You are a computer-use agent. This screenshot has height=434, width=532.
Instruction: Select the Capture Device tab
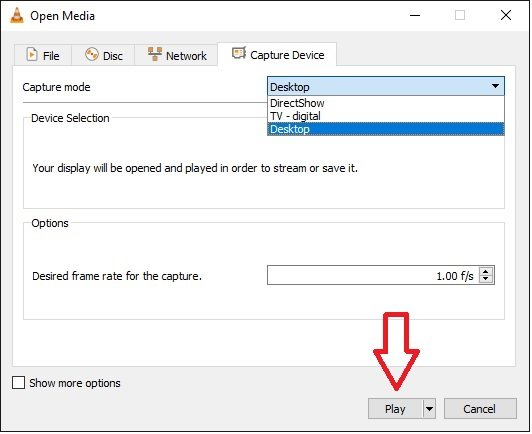pyautogui.click(x=277, y=54)
